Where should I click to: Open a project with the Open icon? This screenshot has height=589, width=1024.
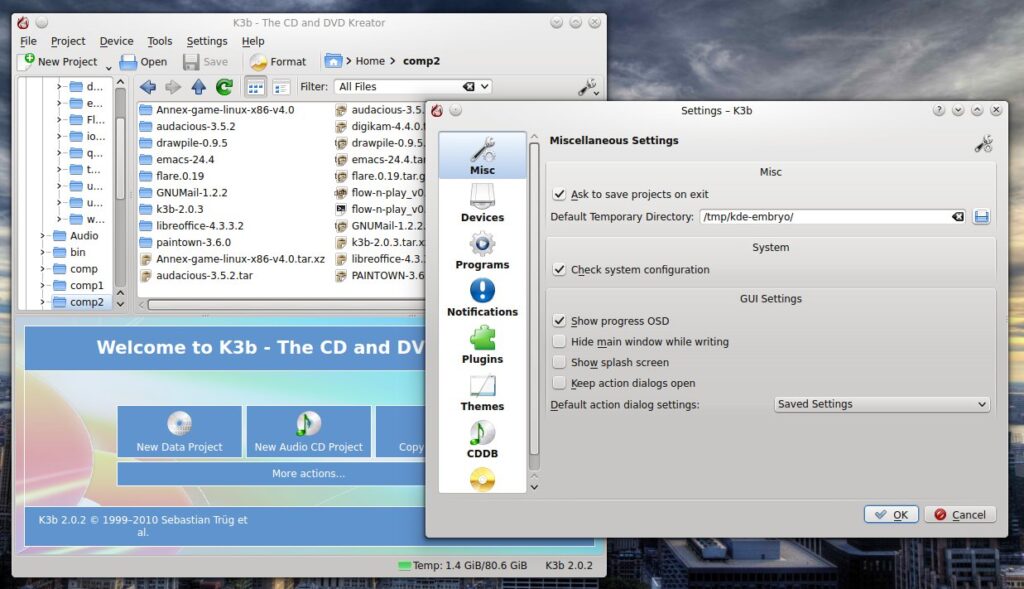pos(128,61)
